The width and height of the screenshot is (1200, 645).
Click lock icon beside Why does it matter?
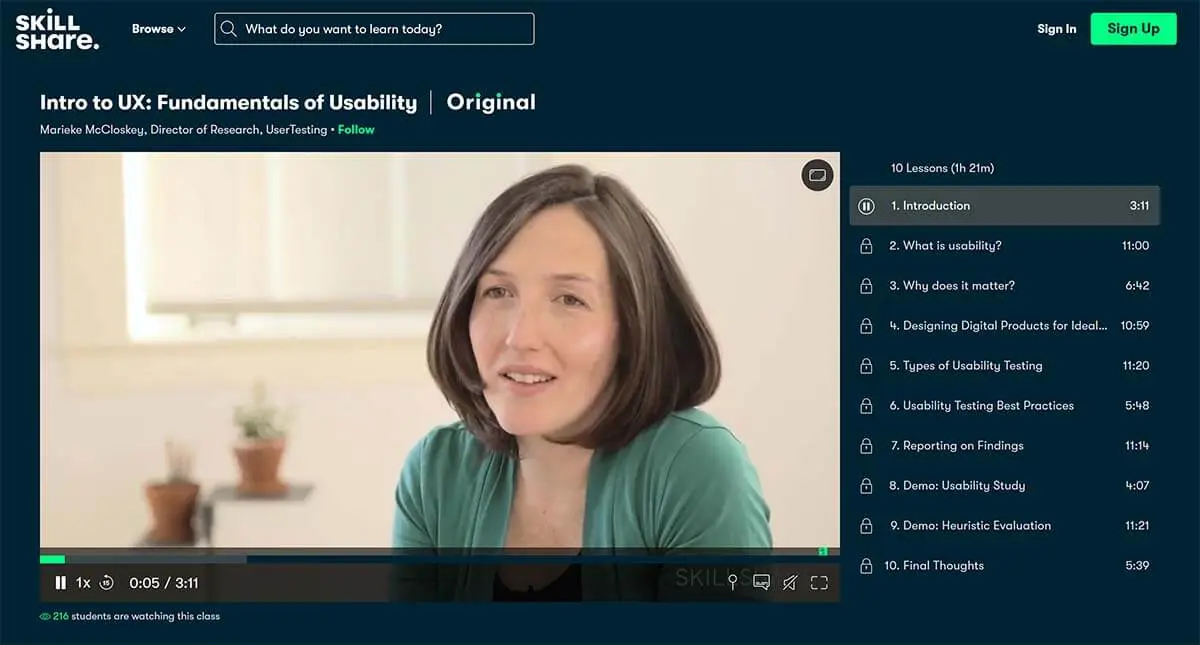tap(867, 286)
